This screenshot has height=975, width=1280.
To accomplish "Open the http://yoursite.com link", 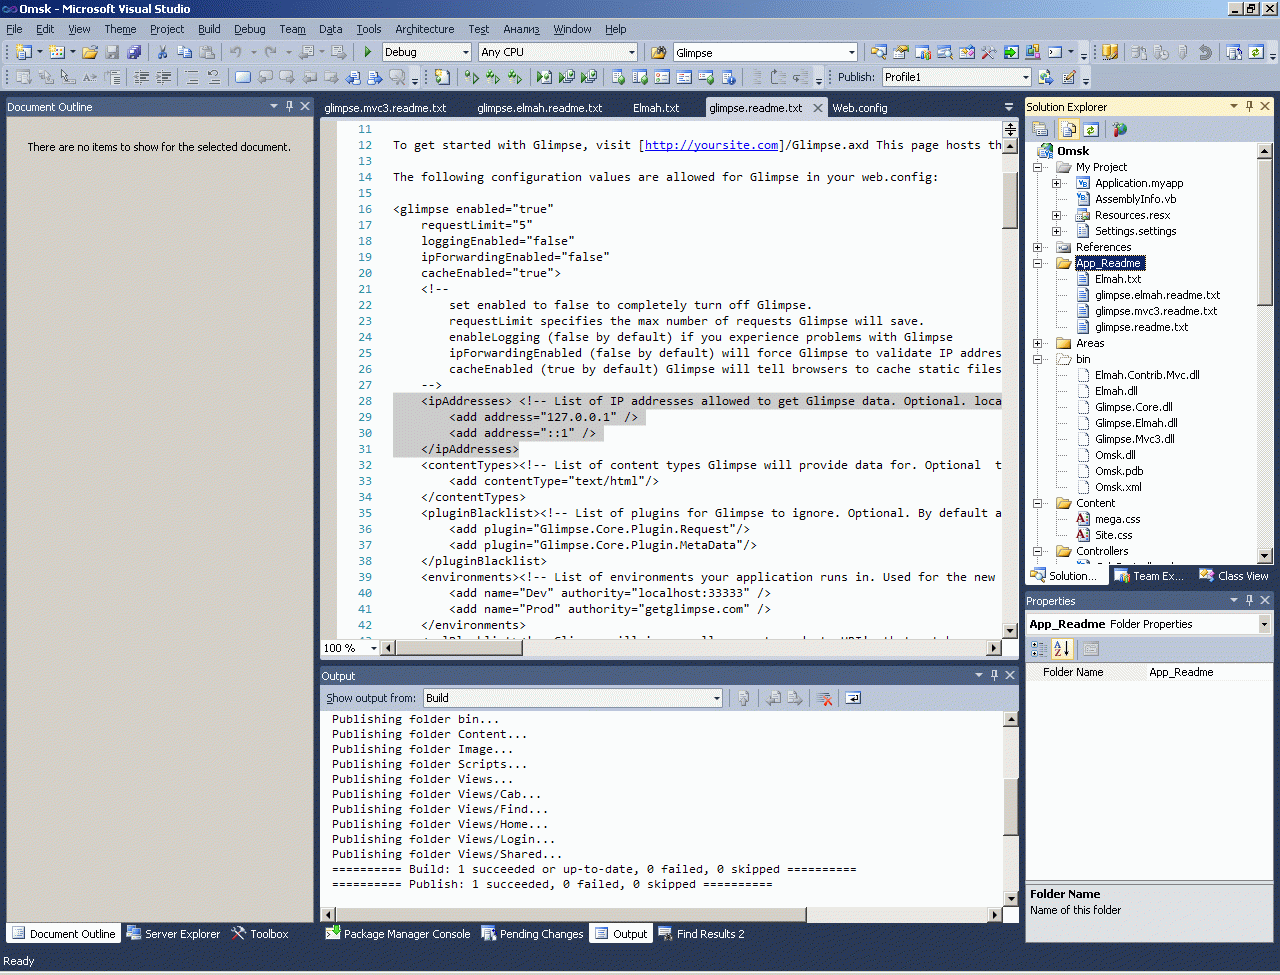I will (711, 145).
